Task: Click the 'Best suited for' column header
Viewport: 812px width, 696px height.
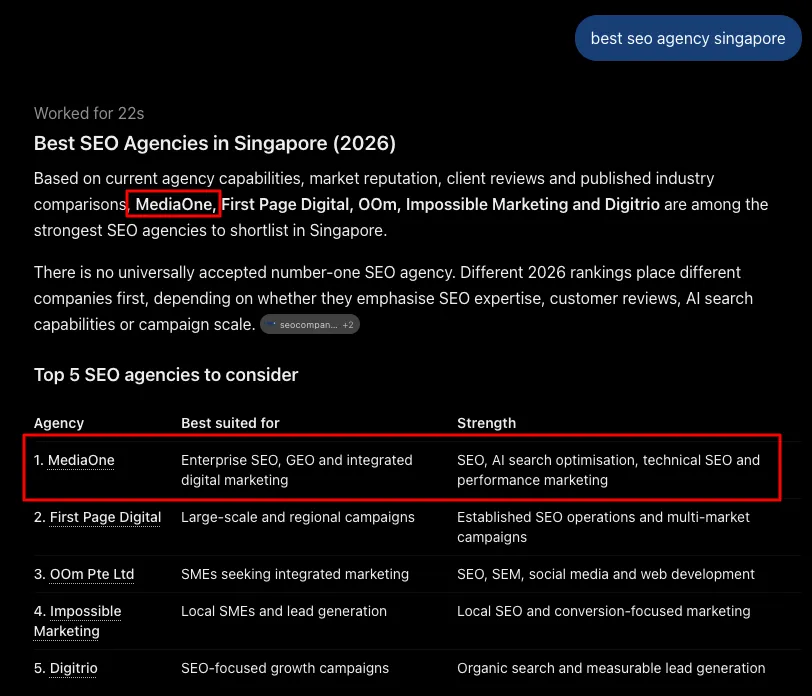Action: (230, 423)
